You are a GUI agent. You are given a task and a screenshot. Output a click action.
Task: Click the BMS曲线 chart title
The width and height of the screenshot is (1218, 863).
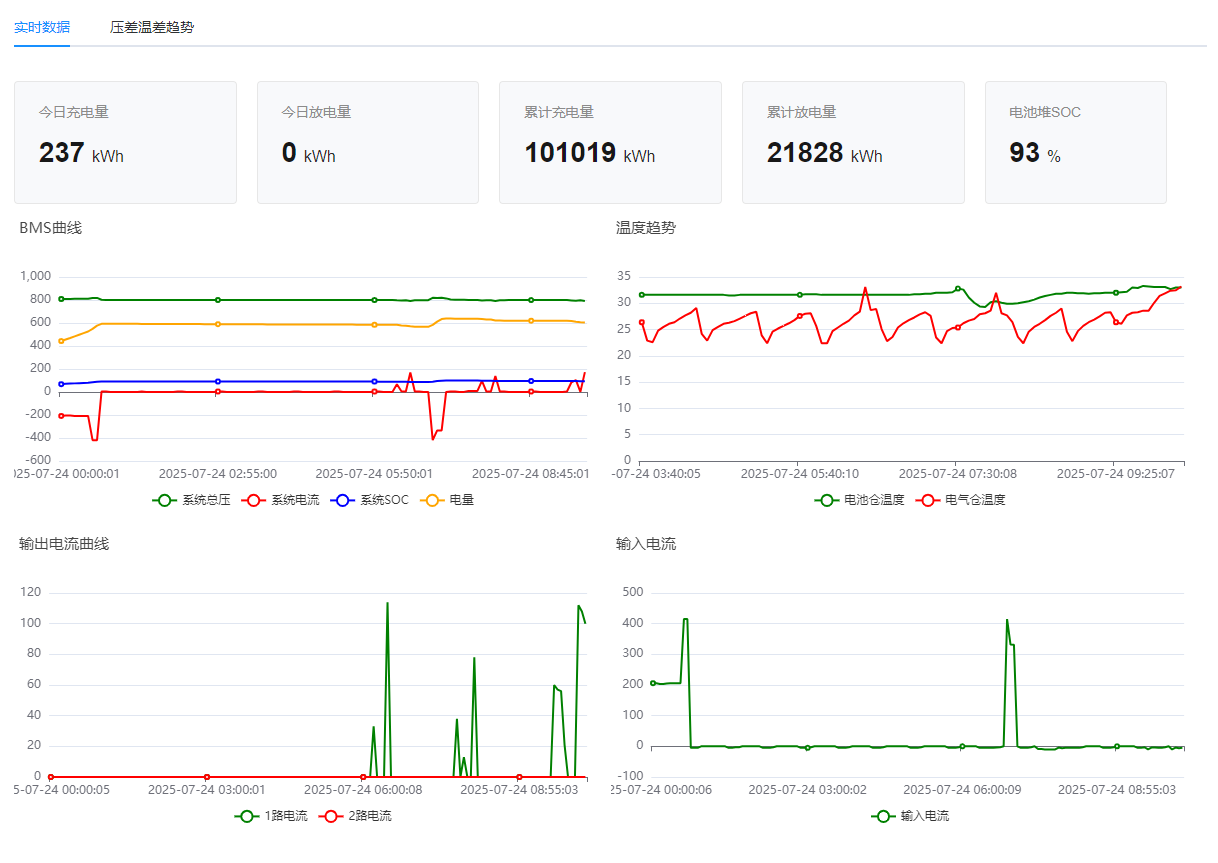click(50, 228)
